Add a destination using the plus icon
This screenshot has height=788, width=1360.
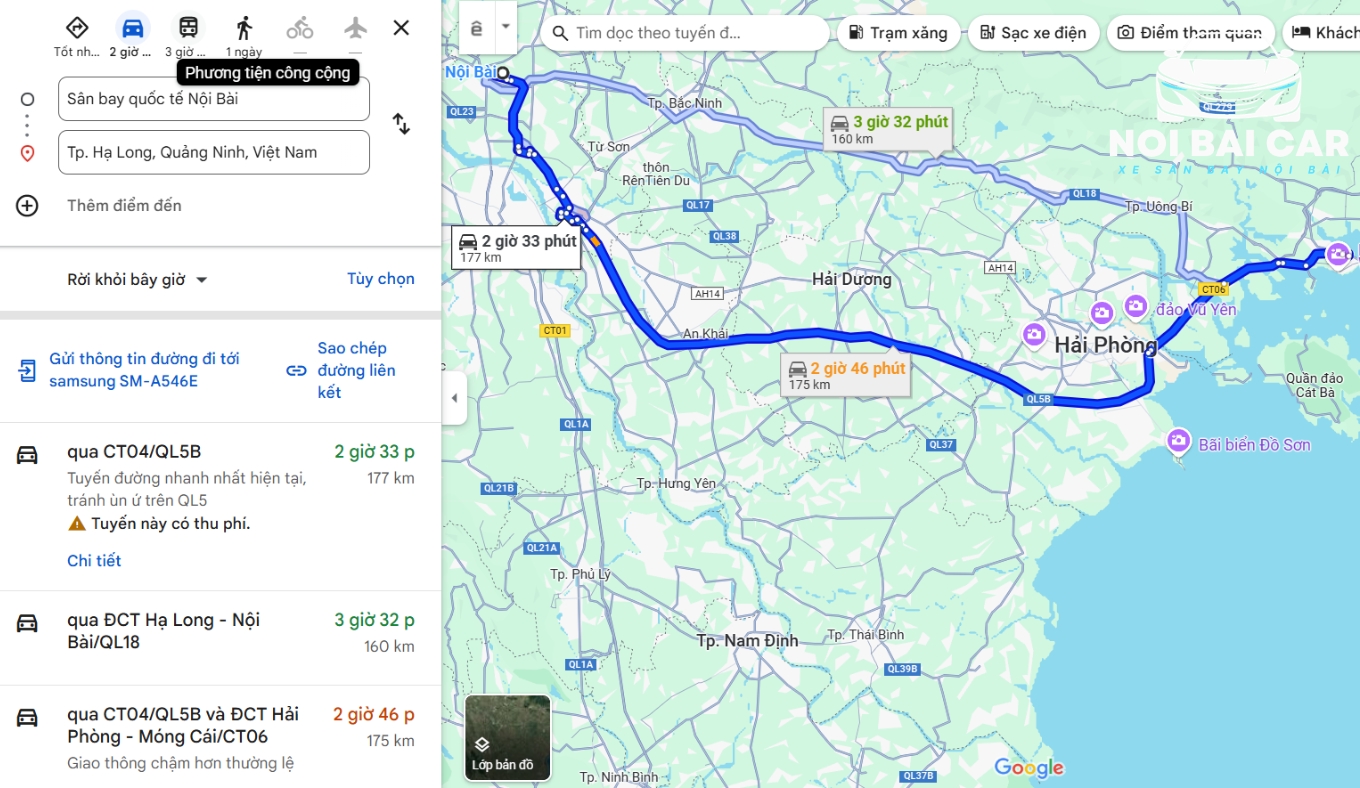click(x=27, y=206)
